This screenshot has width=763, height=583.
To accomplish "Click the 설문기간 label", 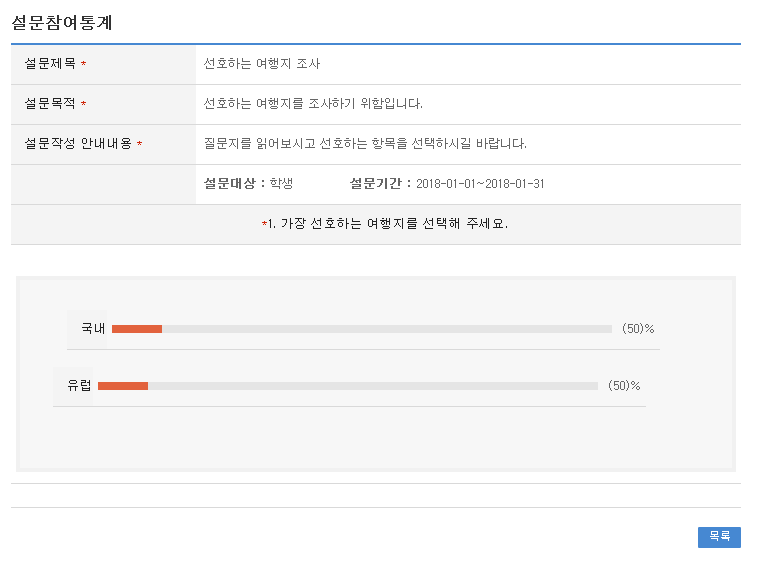I will [377, 184].
